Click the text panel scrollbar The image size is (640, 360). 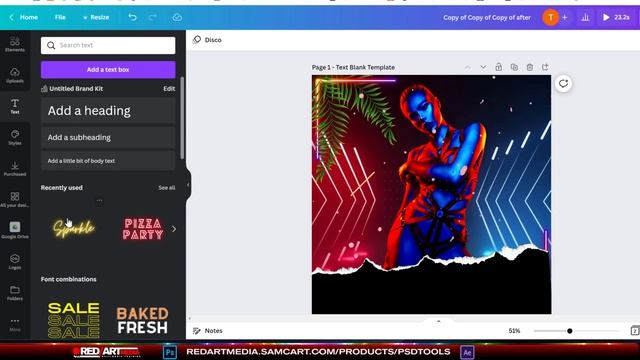[182, 118]
